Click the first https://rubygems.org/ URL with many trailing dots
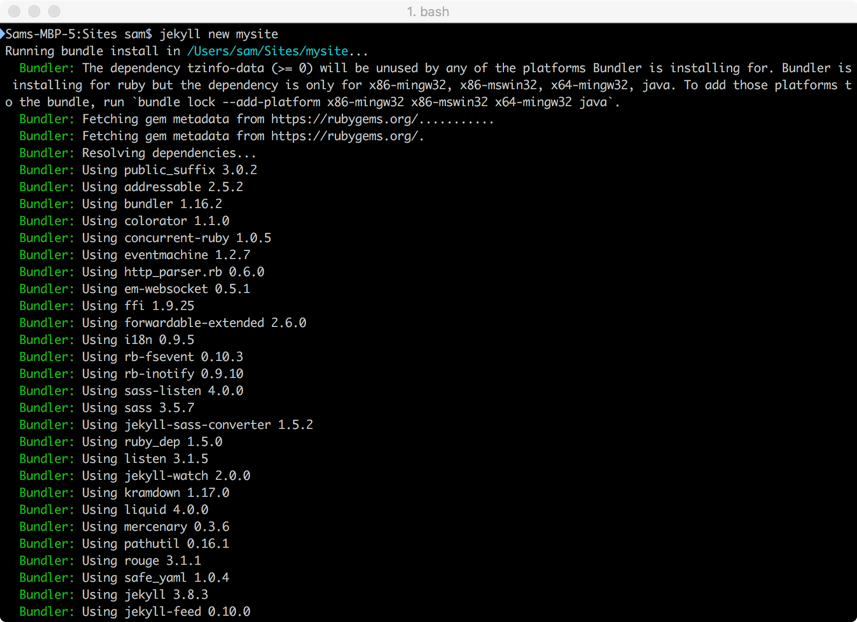Image resolution: width=857 pixels, height=622 pixels. pyautogui.click(x=382, y=119)
